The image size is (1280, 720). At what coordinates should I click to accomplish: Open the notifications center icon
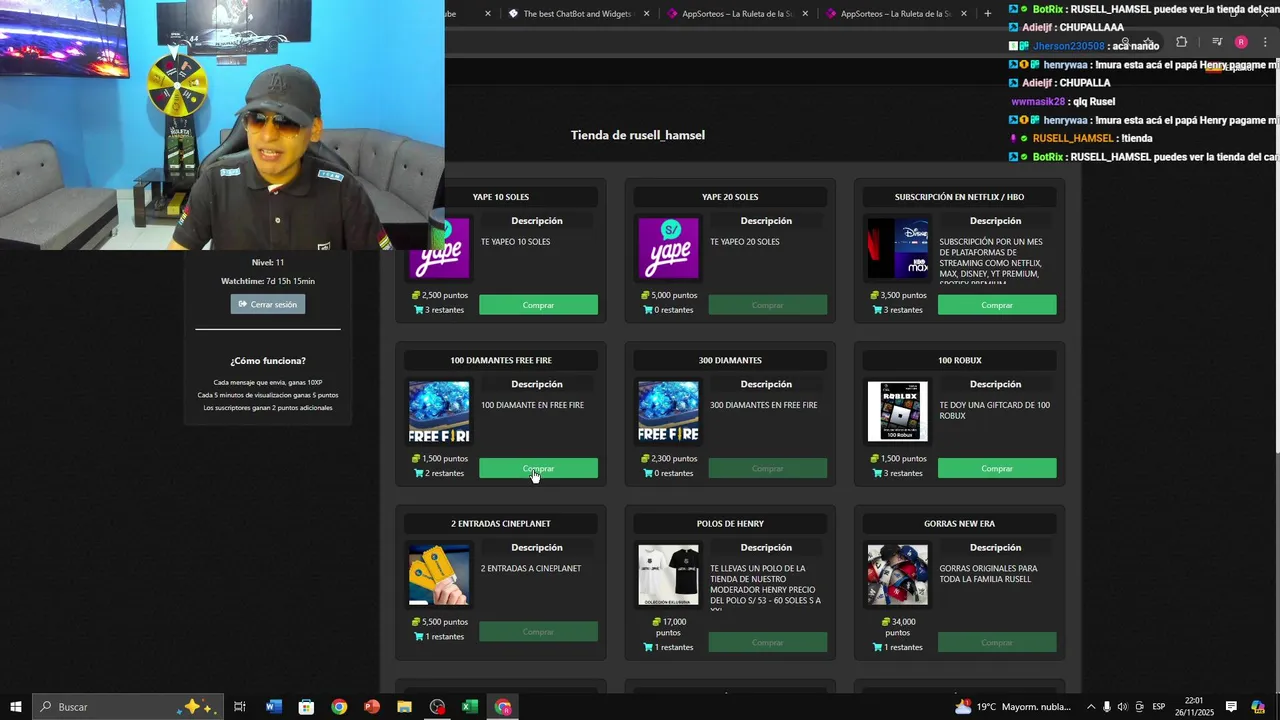(x=1232, y=707)
